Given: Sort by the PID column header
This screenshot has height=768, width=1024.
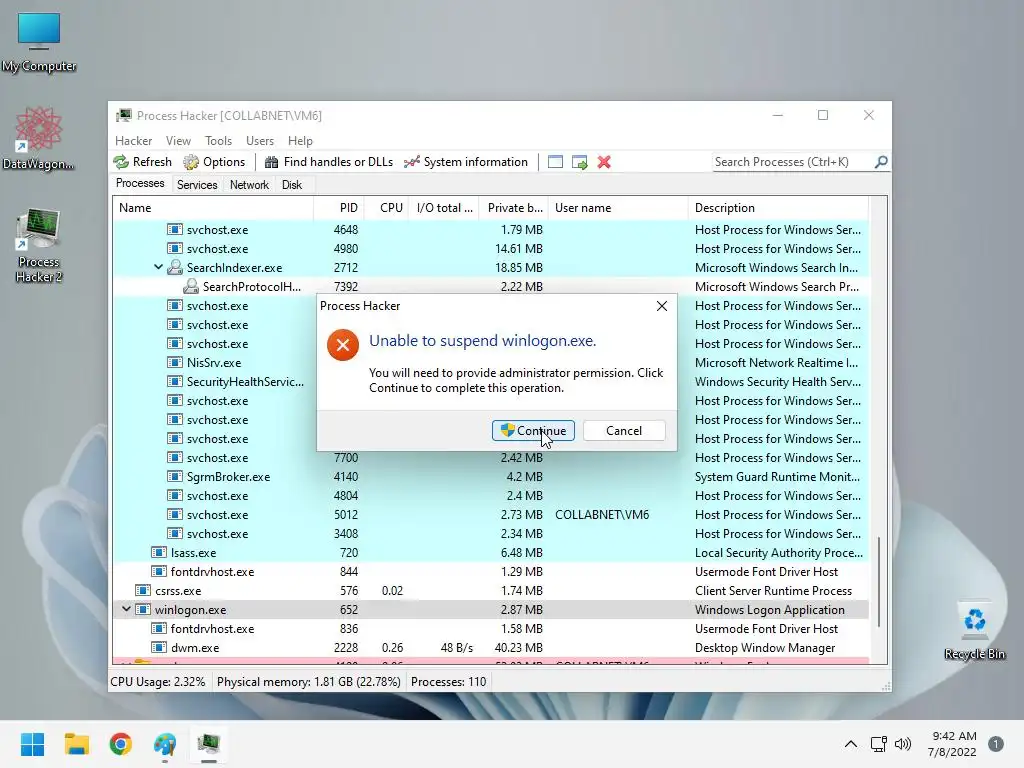Looking at the screenshot, I should [339, 208].
